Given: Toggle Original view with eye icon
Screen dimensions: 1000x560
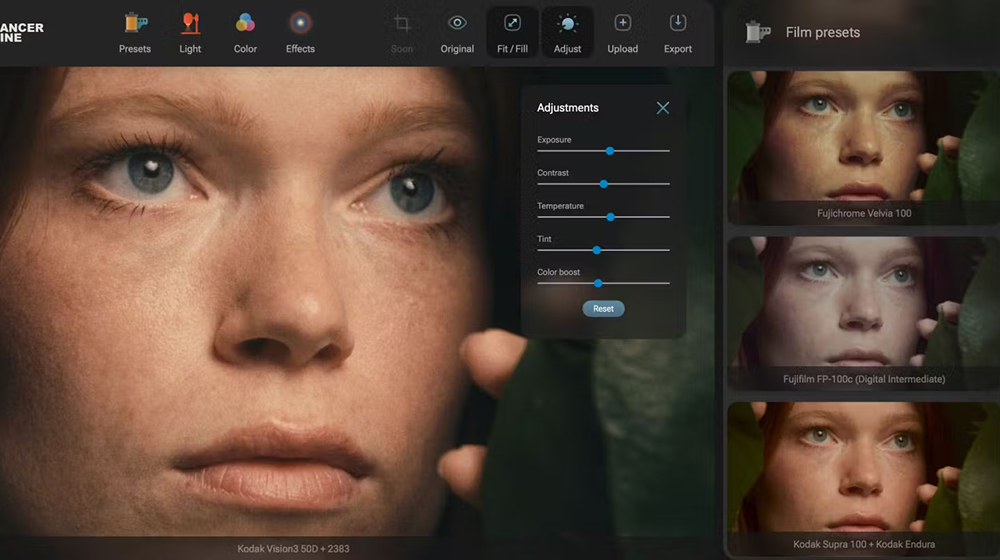Looking at the screenshot, I should tap(457, 23).
